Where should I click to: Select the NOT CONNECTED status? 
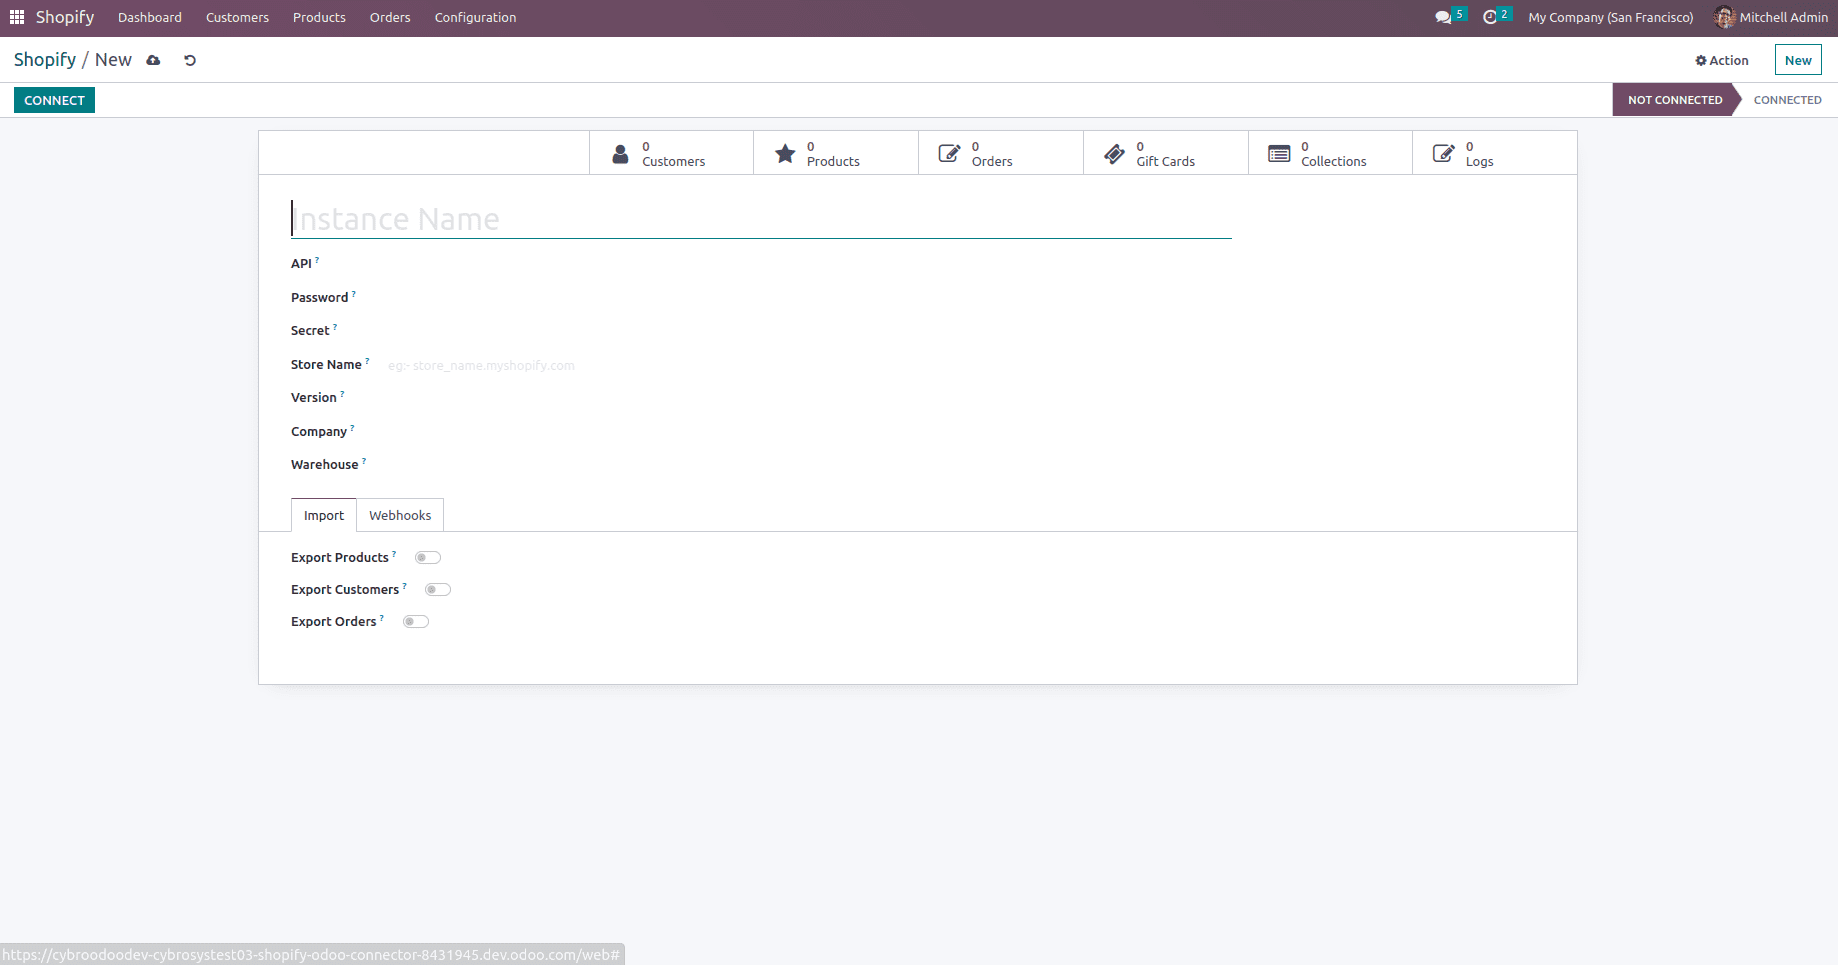coord(1675,100)
